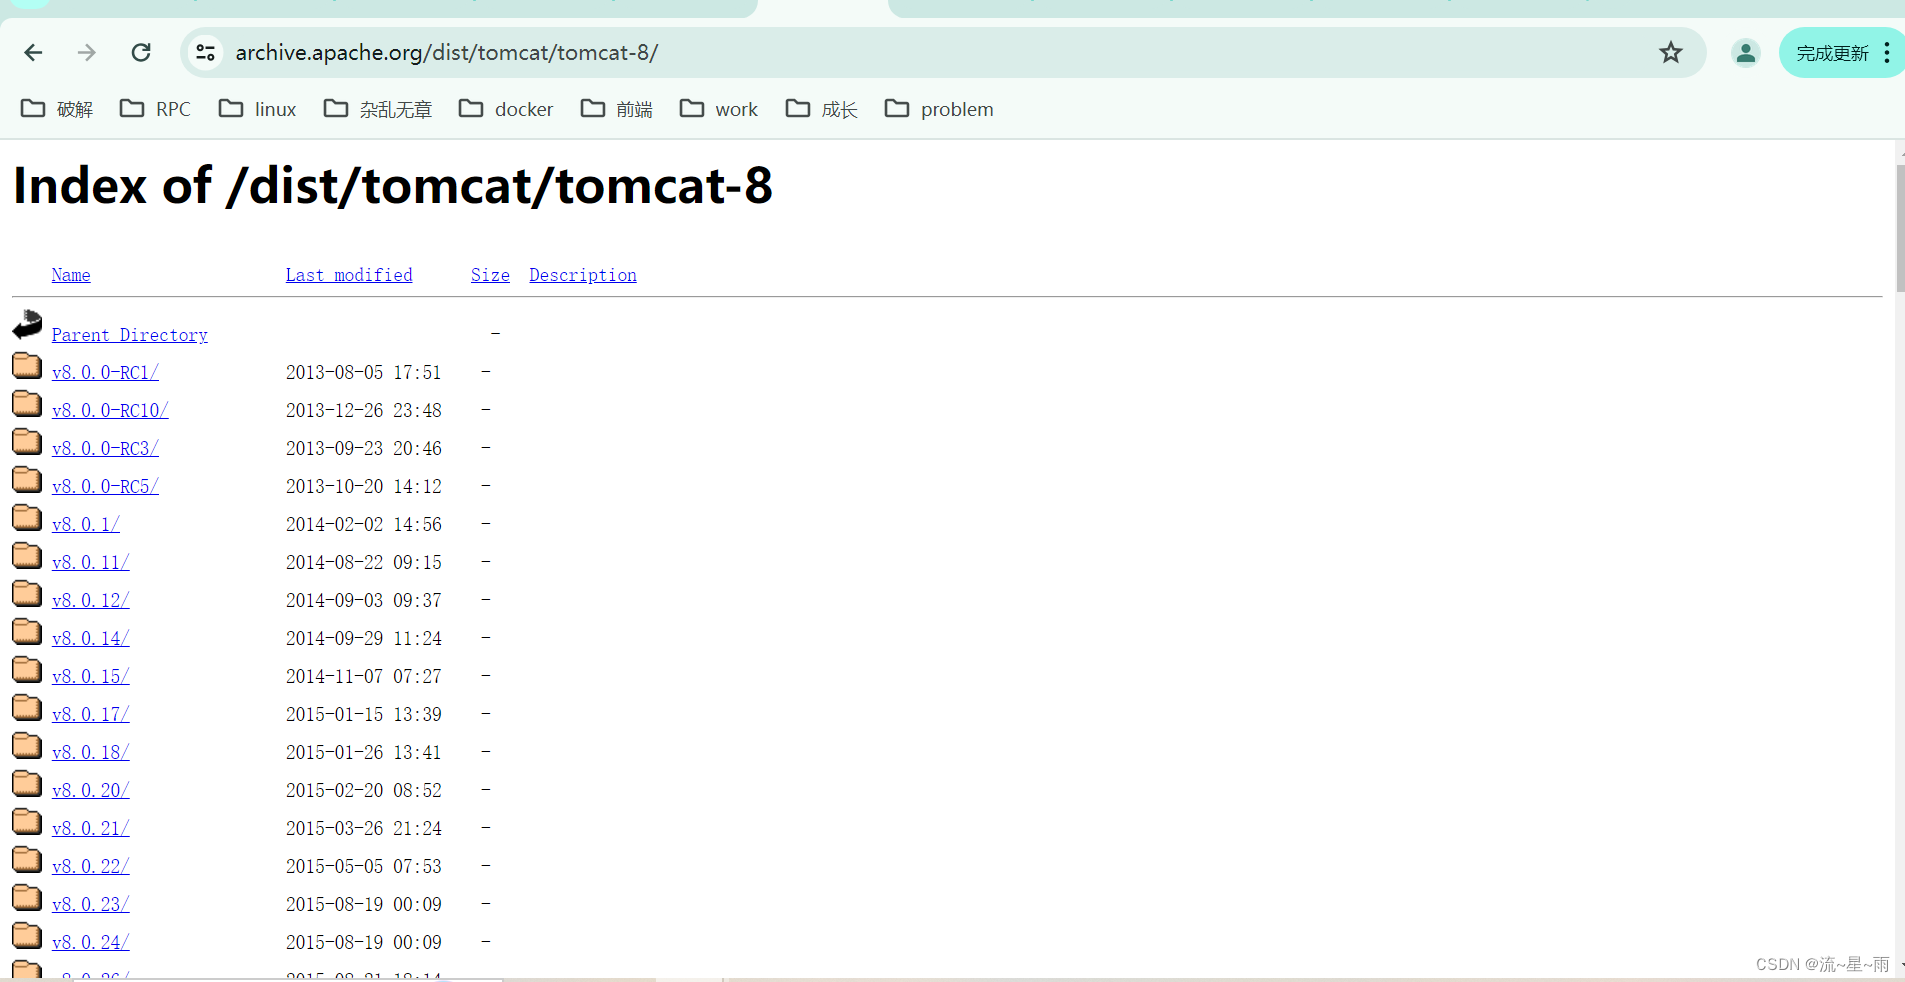1905x982 pixels.
Task: Click the 完成更新 update button
Action: [x=1832, y=53]
